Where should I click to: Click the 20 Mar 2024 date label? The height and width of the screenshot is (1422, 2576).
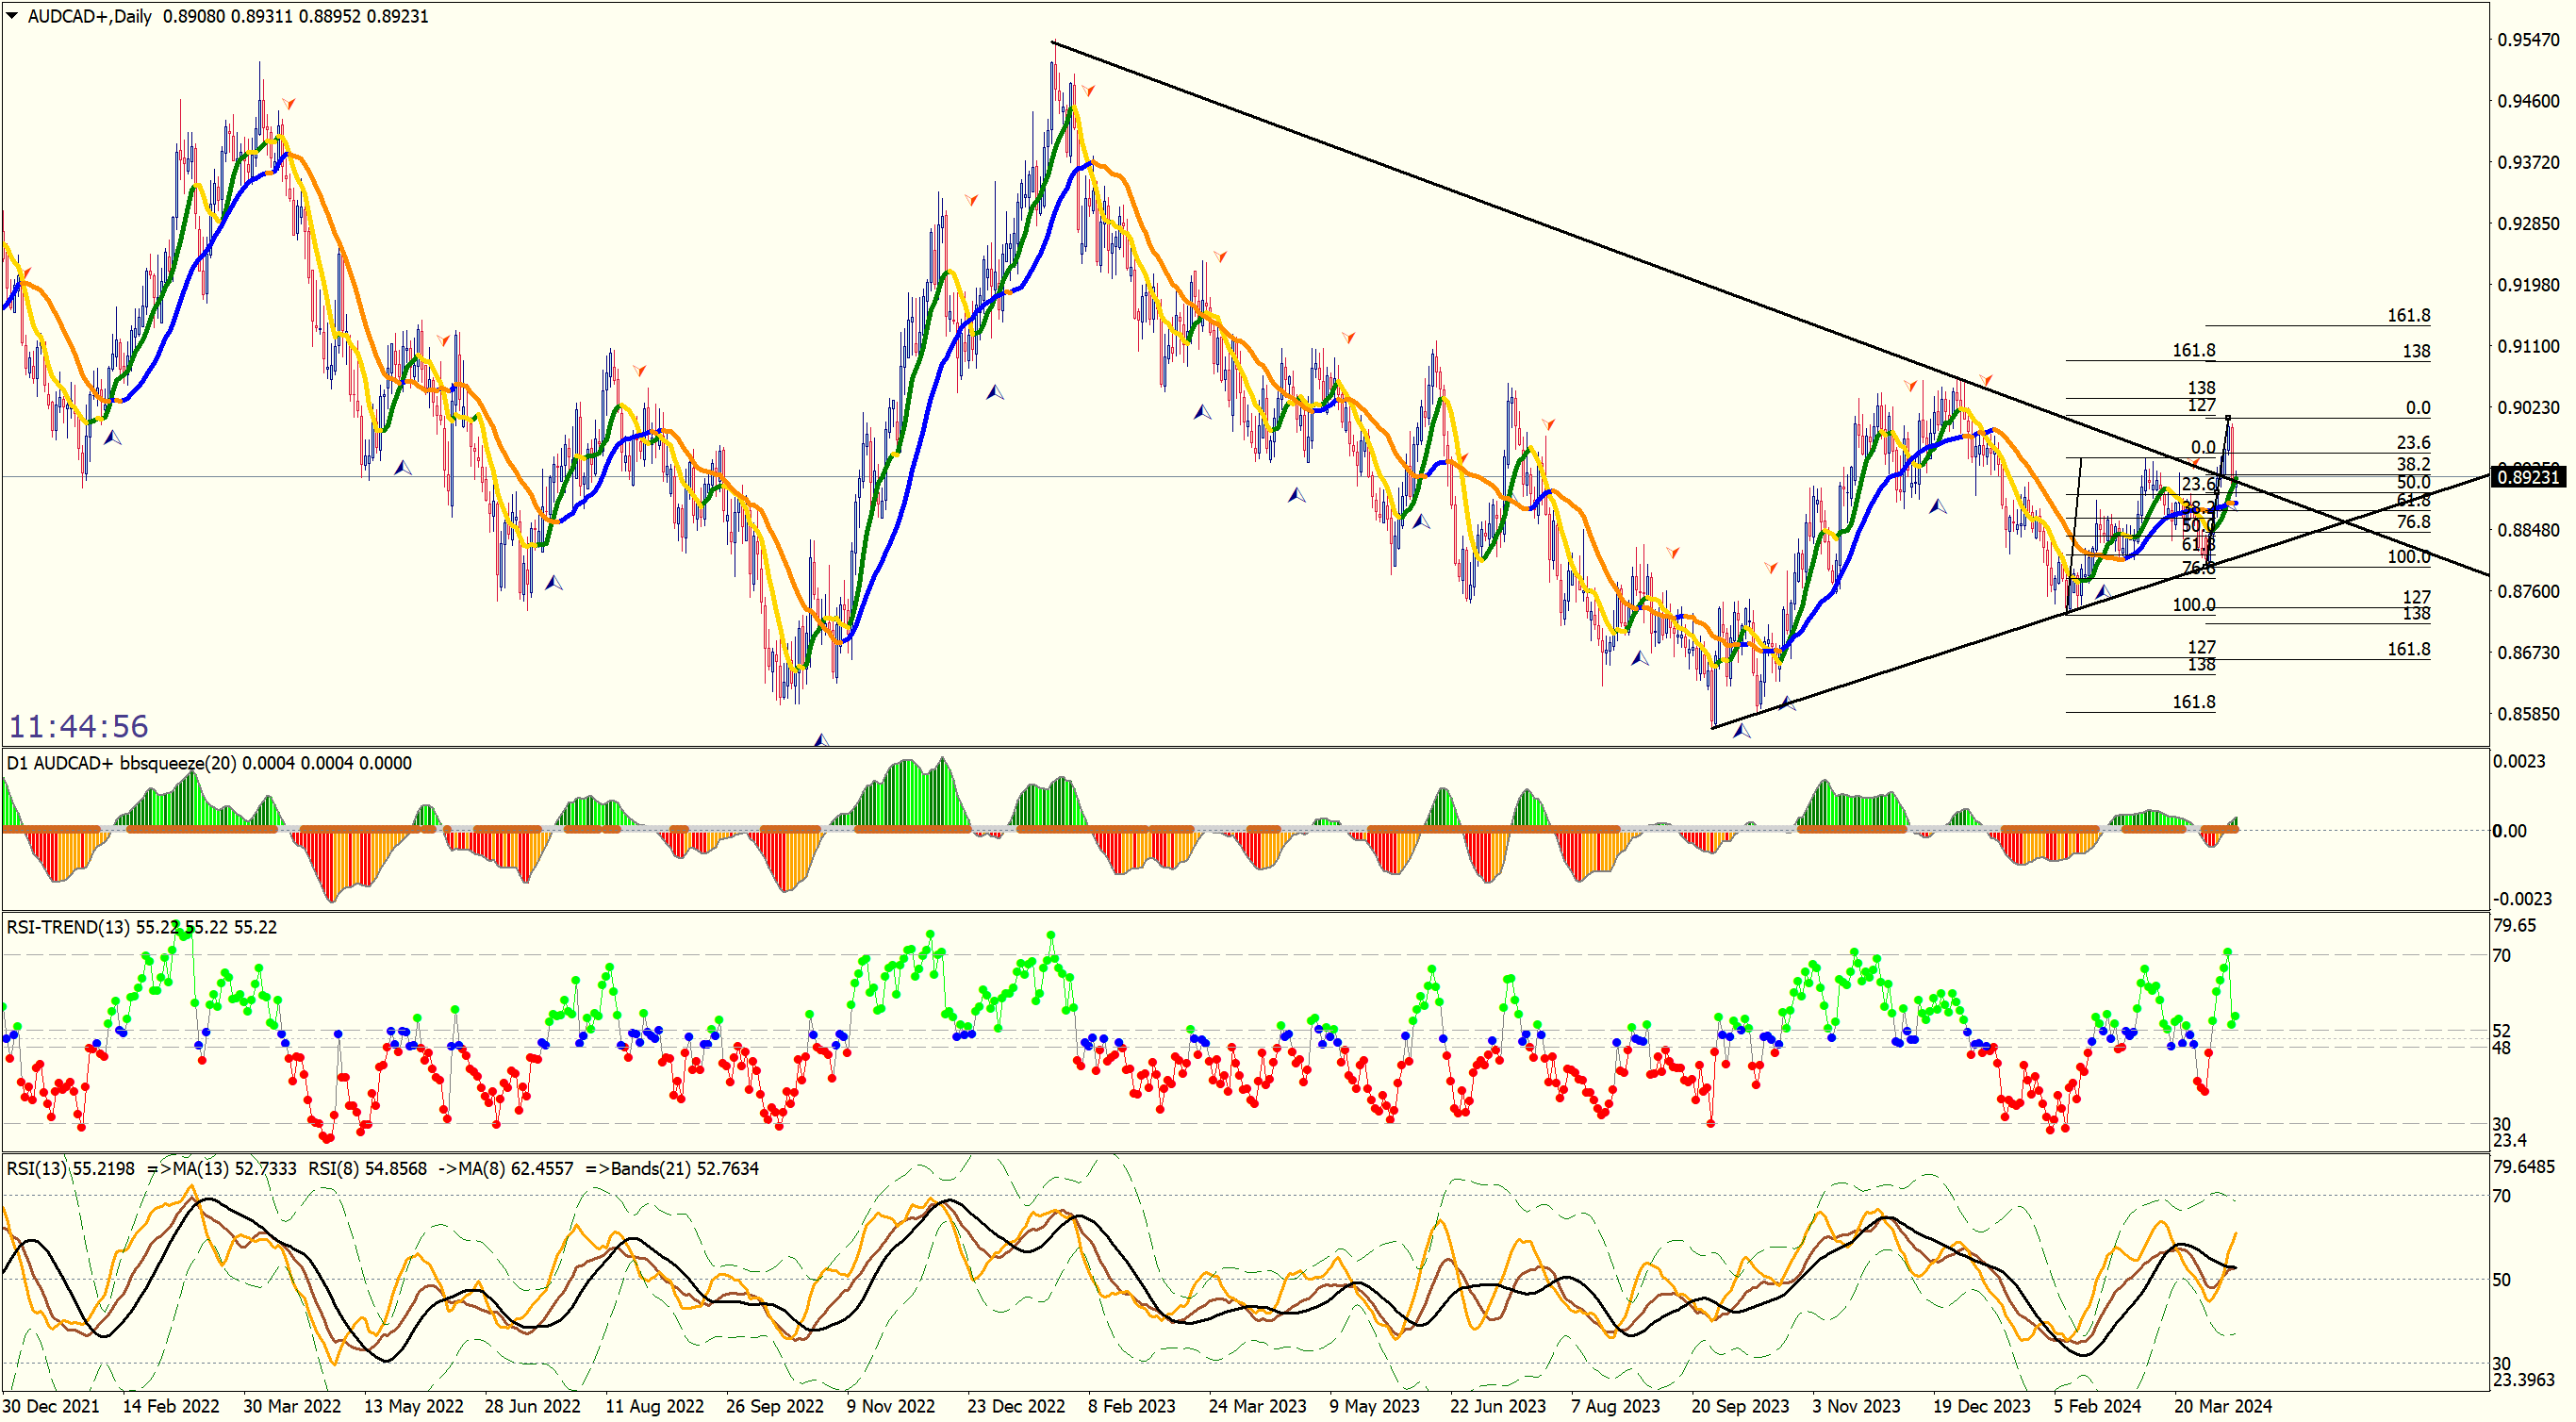tap(2222, 1406)
